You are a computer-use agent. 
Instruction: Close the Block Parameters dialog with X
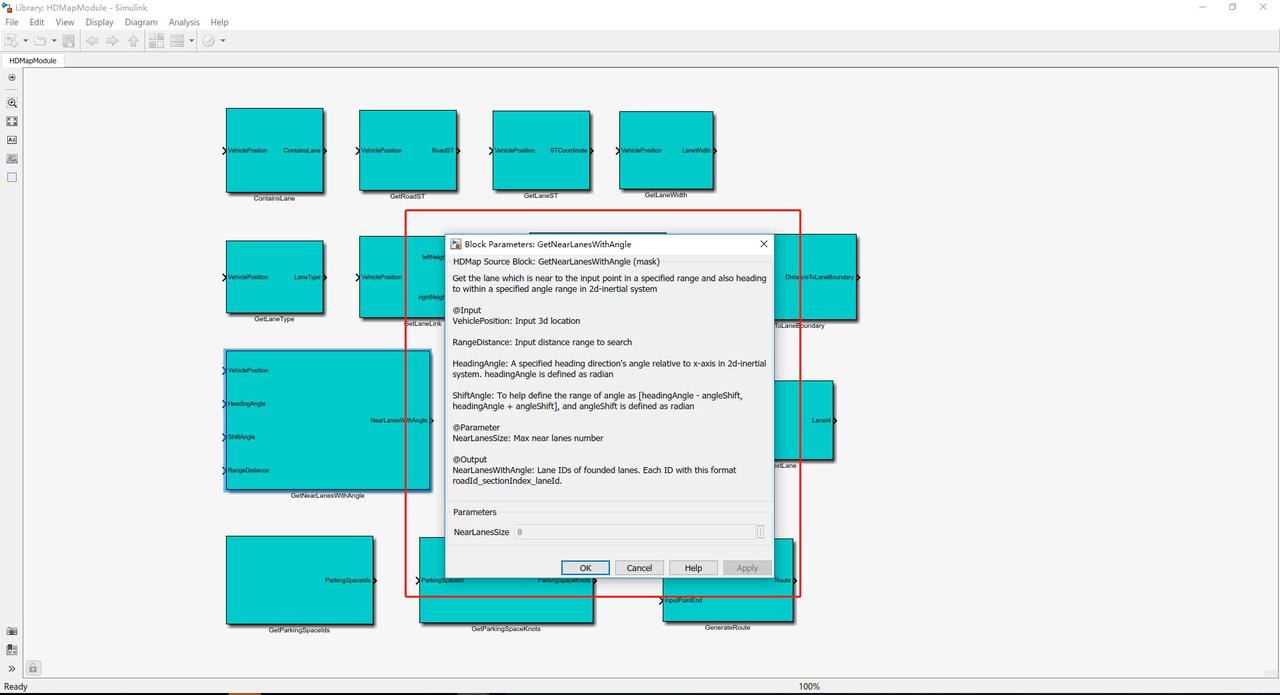(x=764, y=244)
